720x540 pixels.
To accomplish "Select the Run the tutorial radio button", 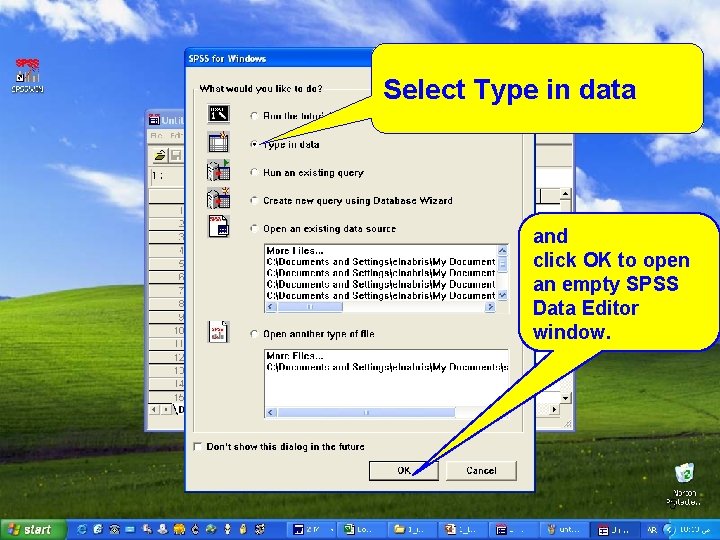I will click(254, 116).
